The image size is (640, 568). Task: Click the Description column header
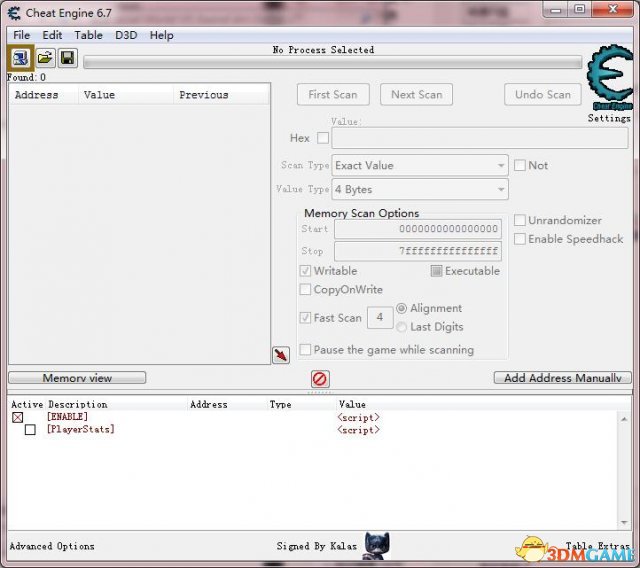78,404
